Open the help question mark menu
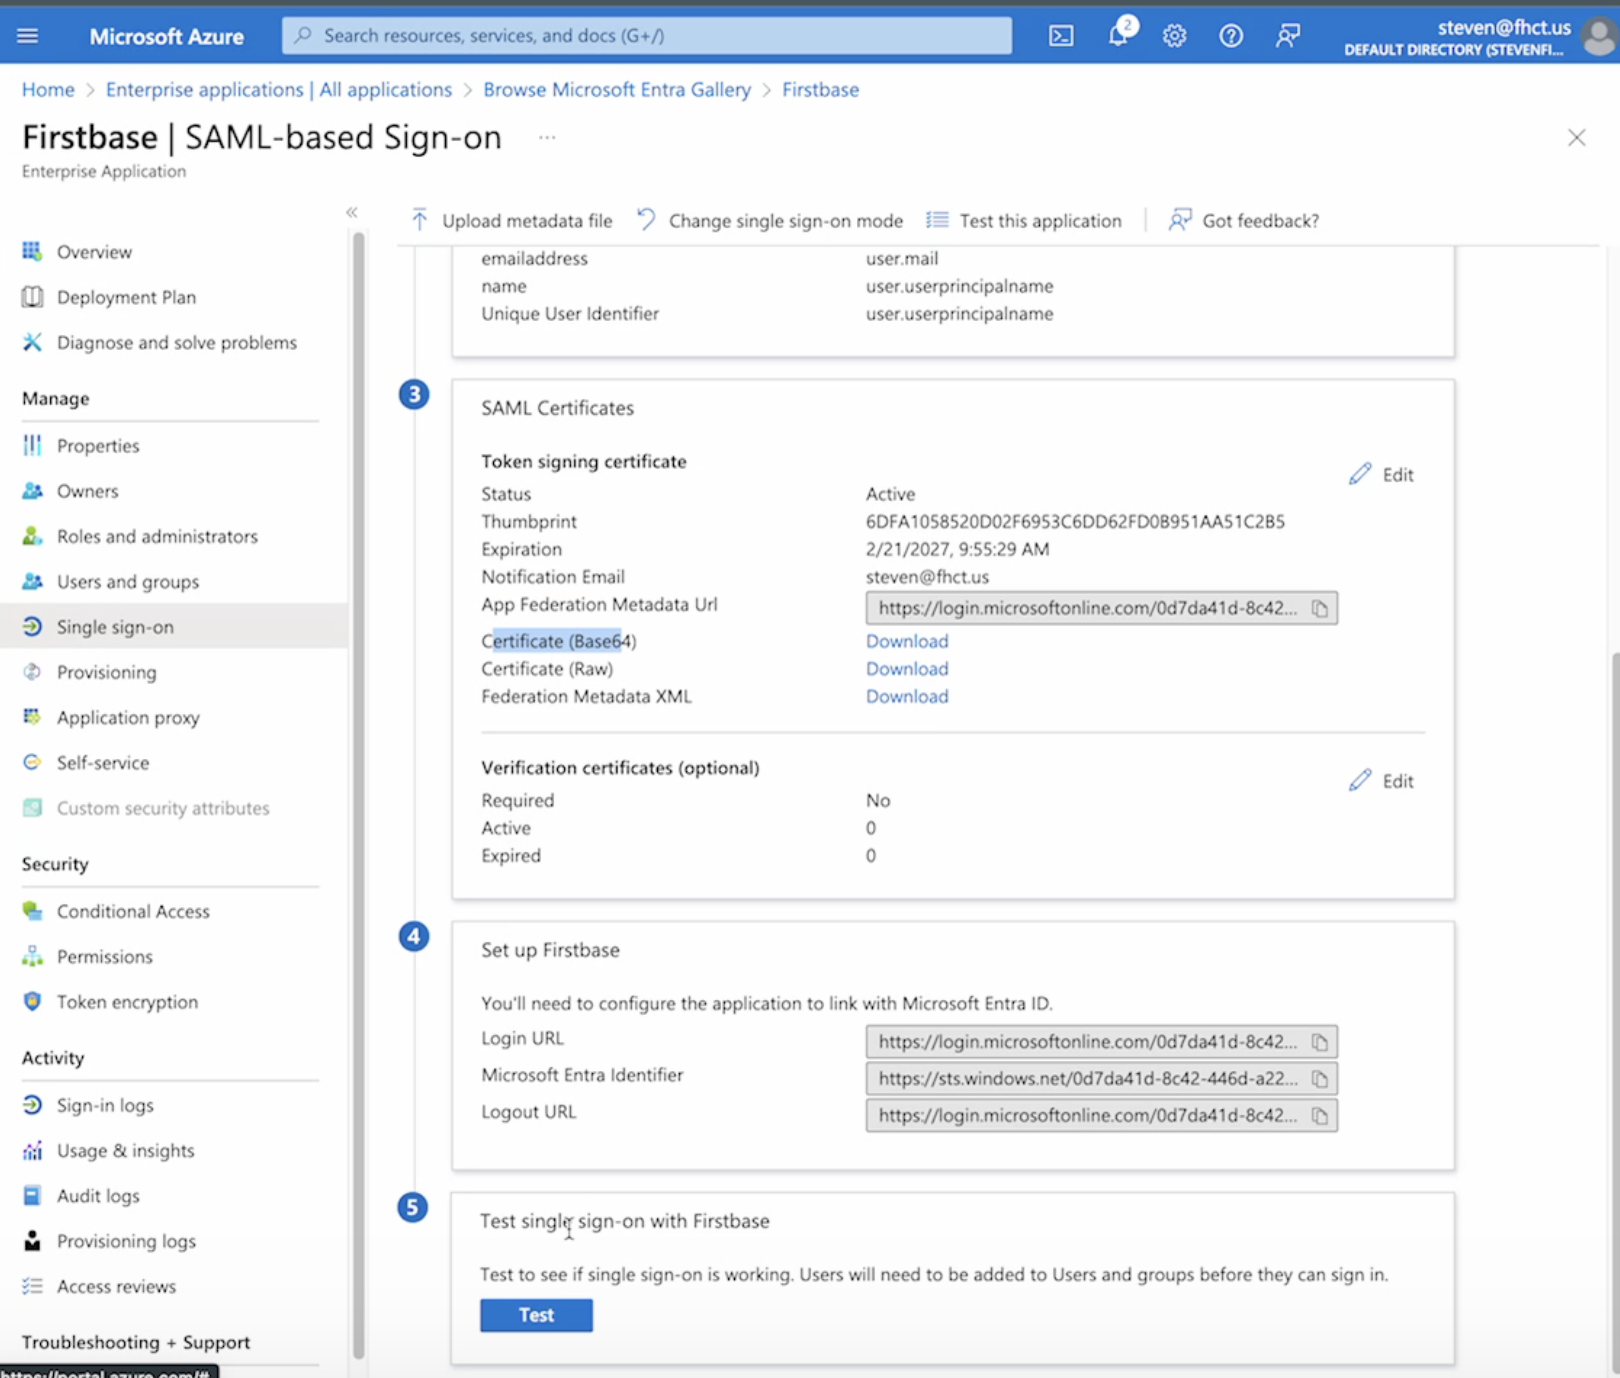Image resolution: width=1620 pixels, height=1378 pixels. point(1231,36)
